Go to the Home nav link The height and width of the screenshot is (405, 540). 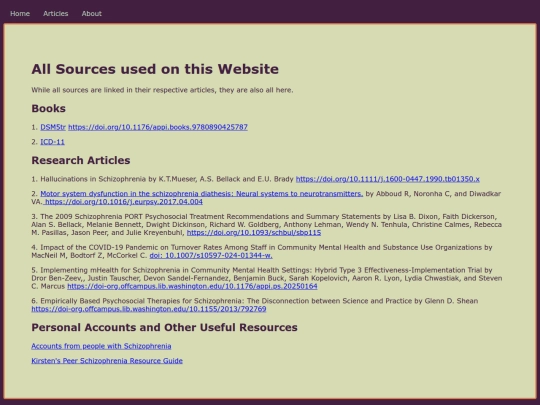pos(20,13)
